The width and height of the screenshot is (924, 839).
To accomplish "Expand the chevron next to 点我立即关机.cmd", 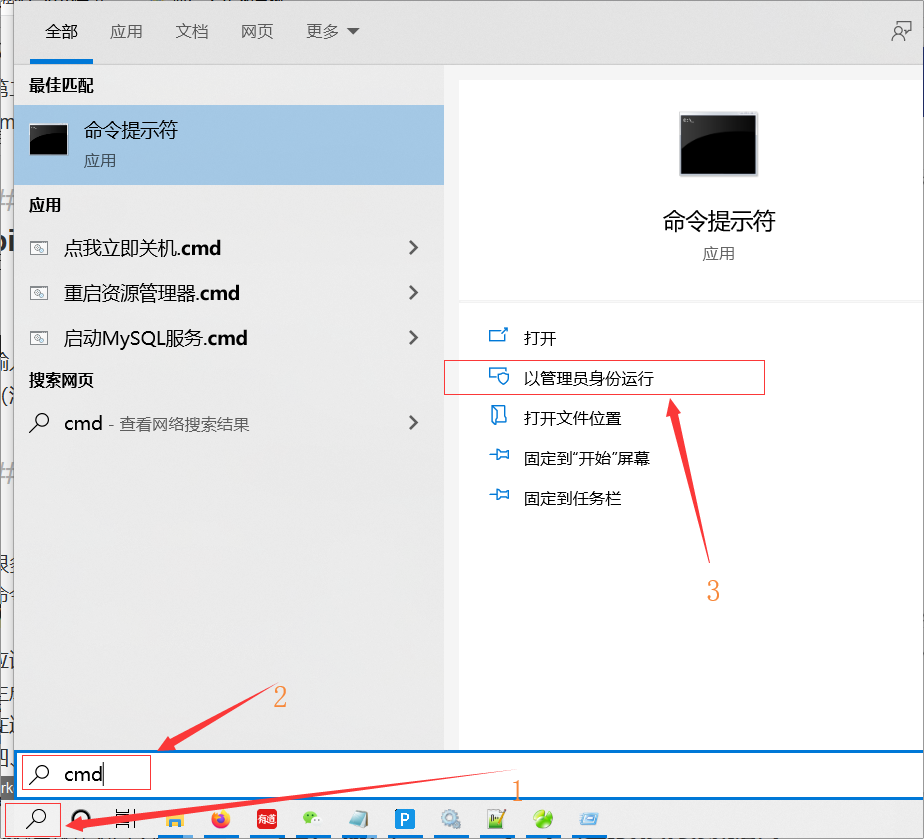I will point(413,248).
